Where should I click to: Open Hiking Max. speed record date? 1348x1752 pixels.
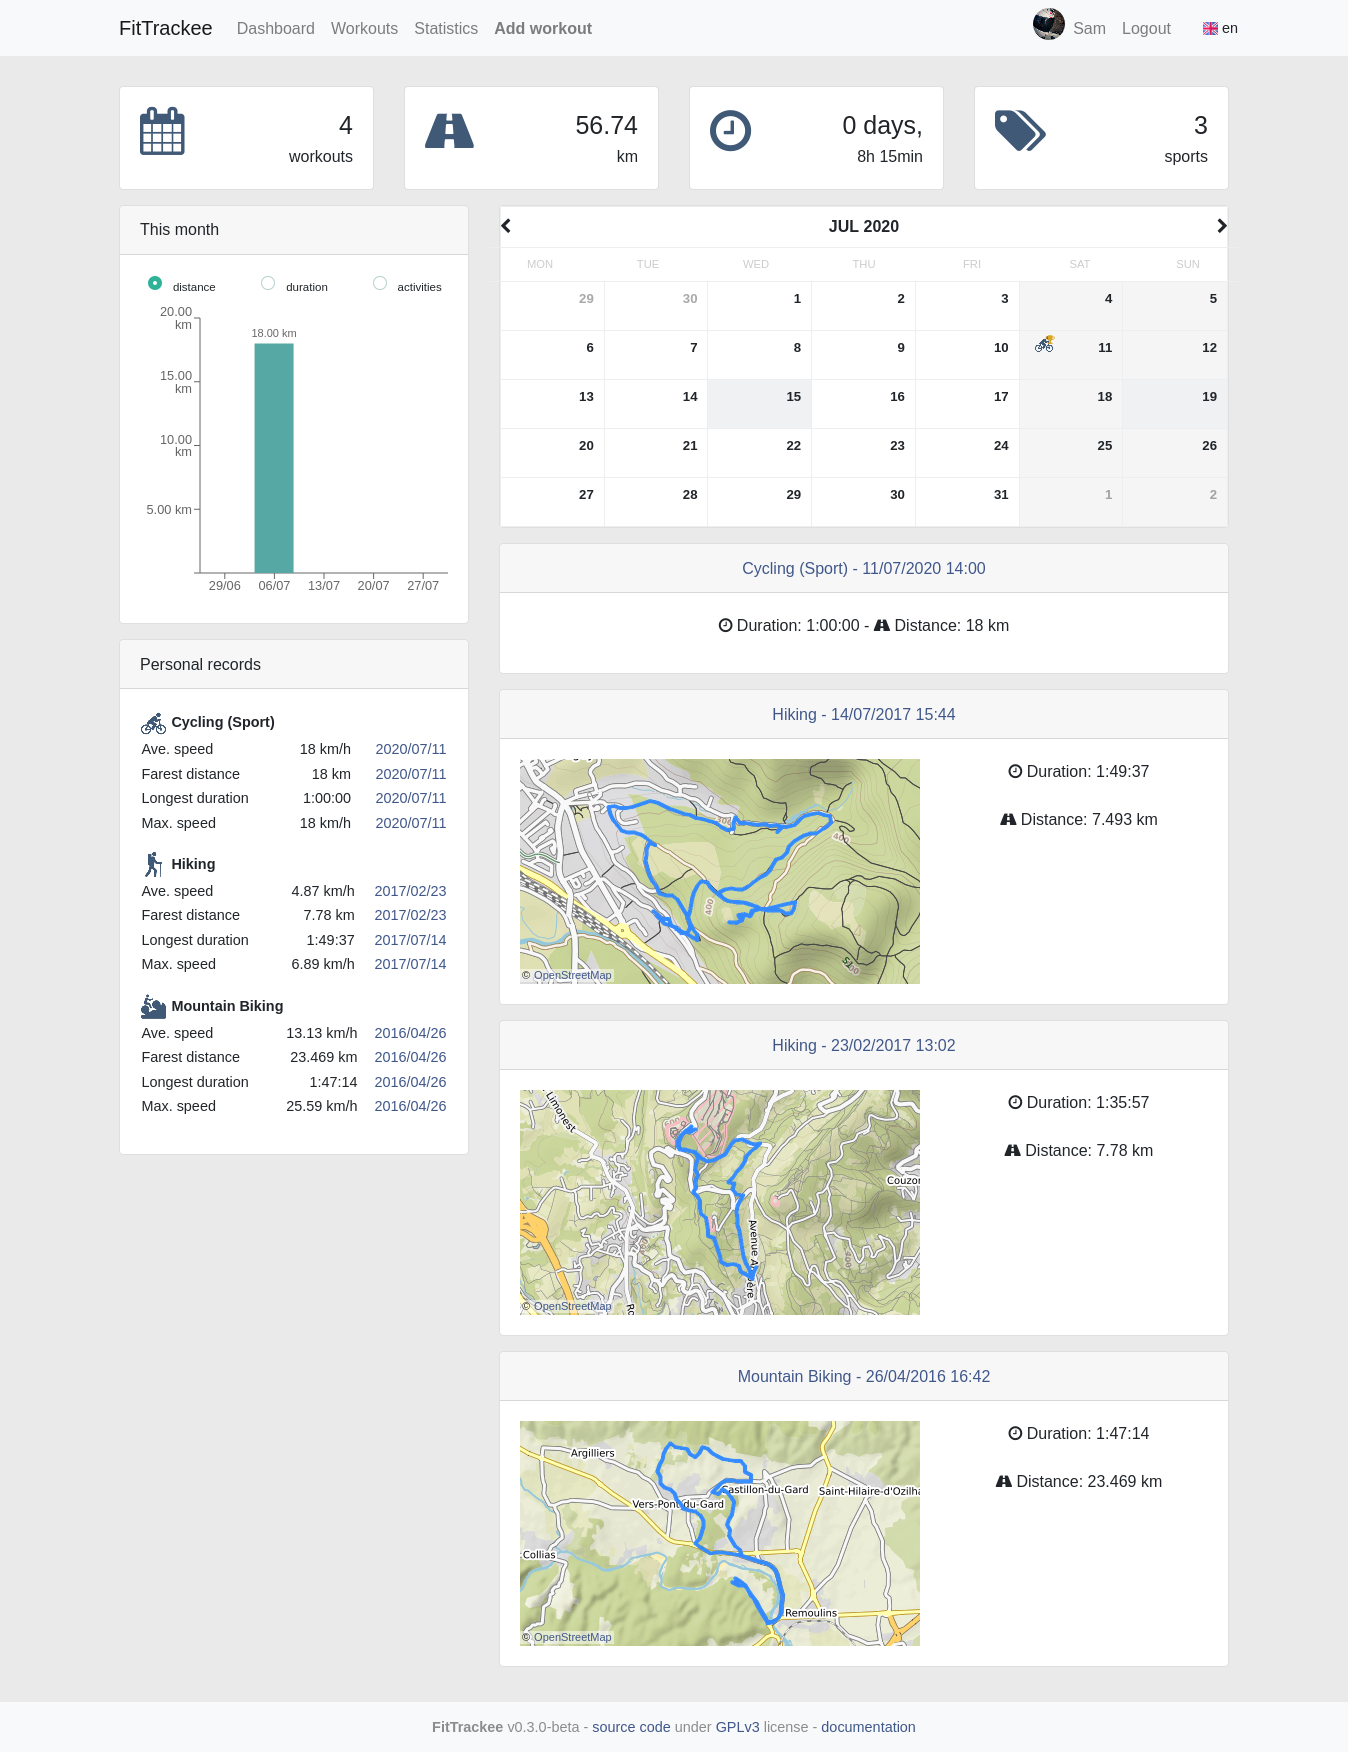click(411, 964)
